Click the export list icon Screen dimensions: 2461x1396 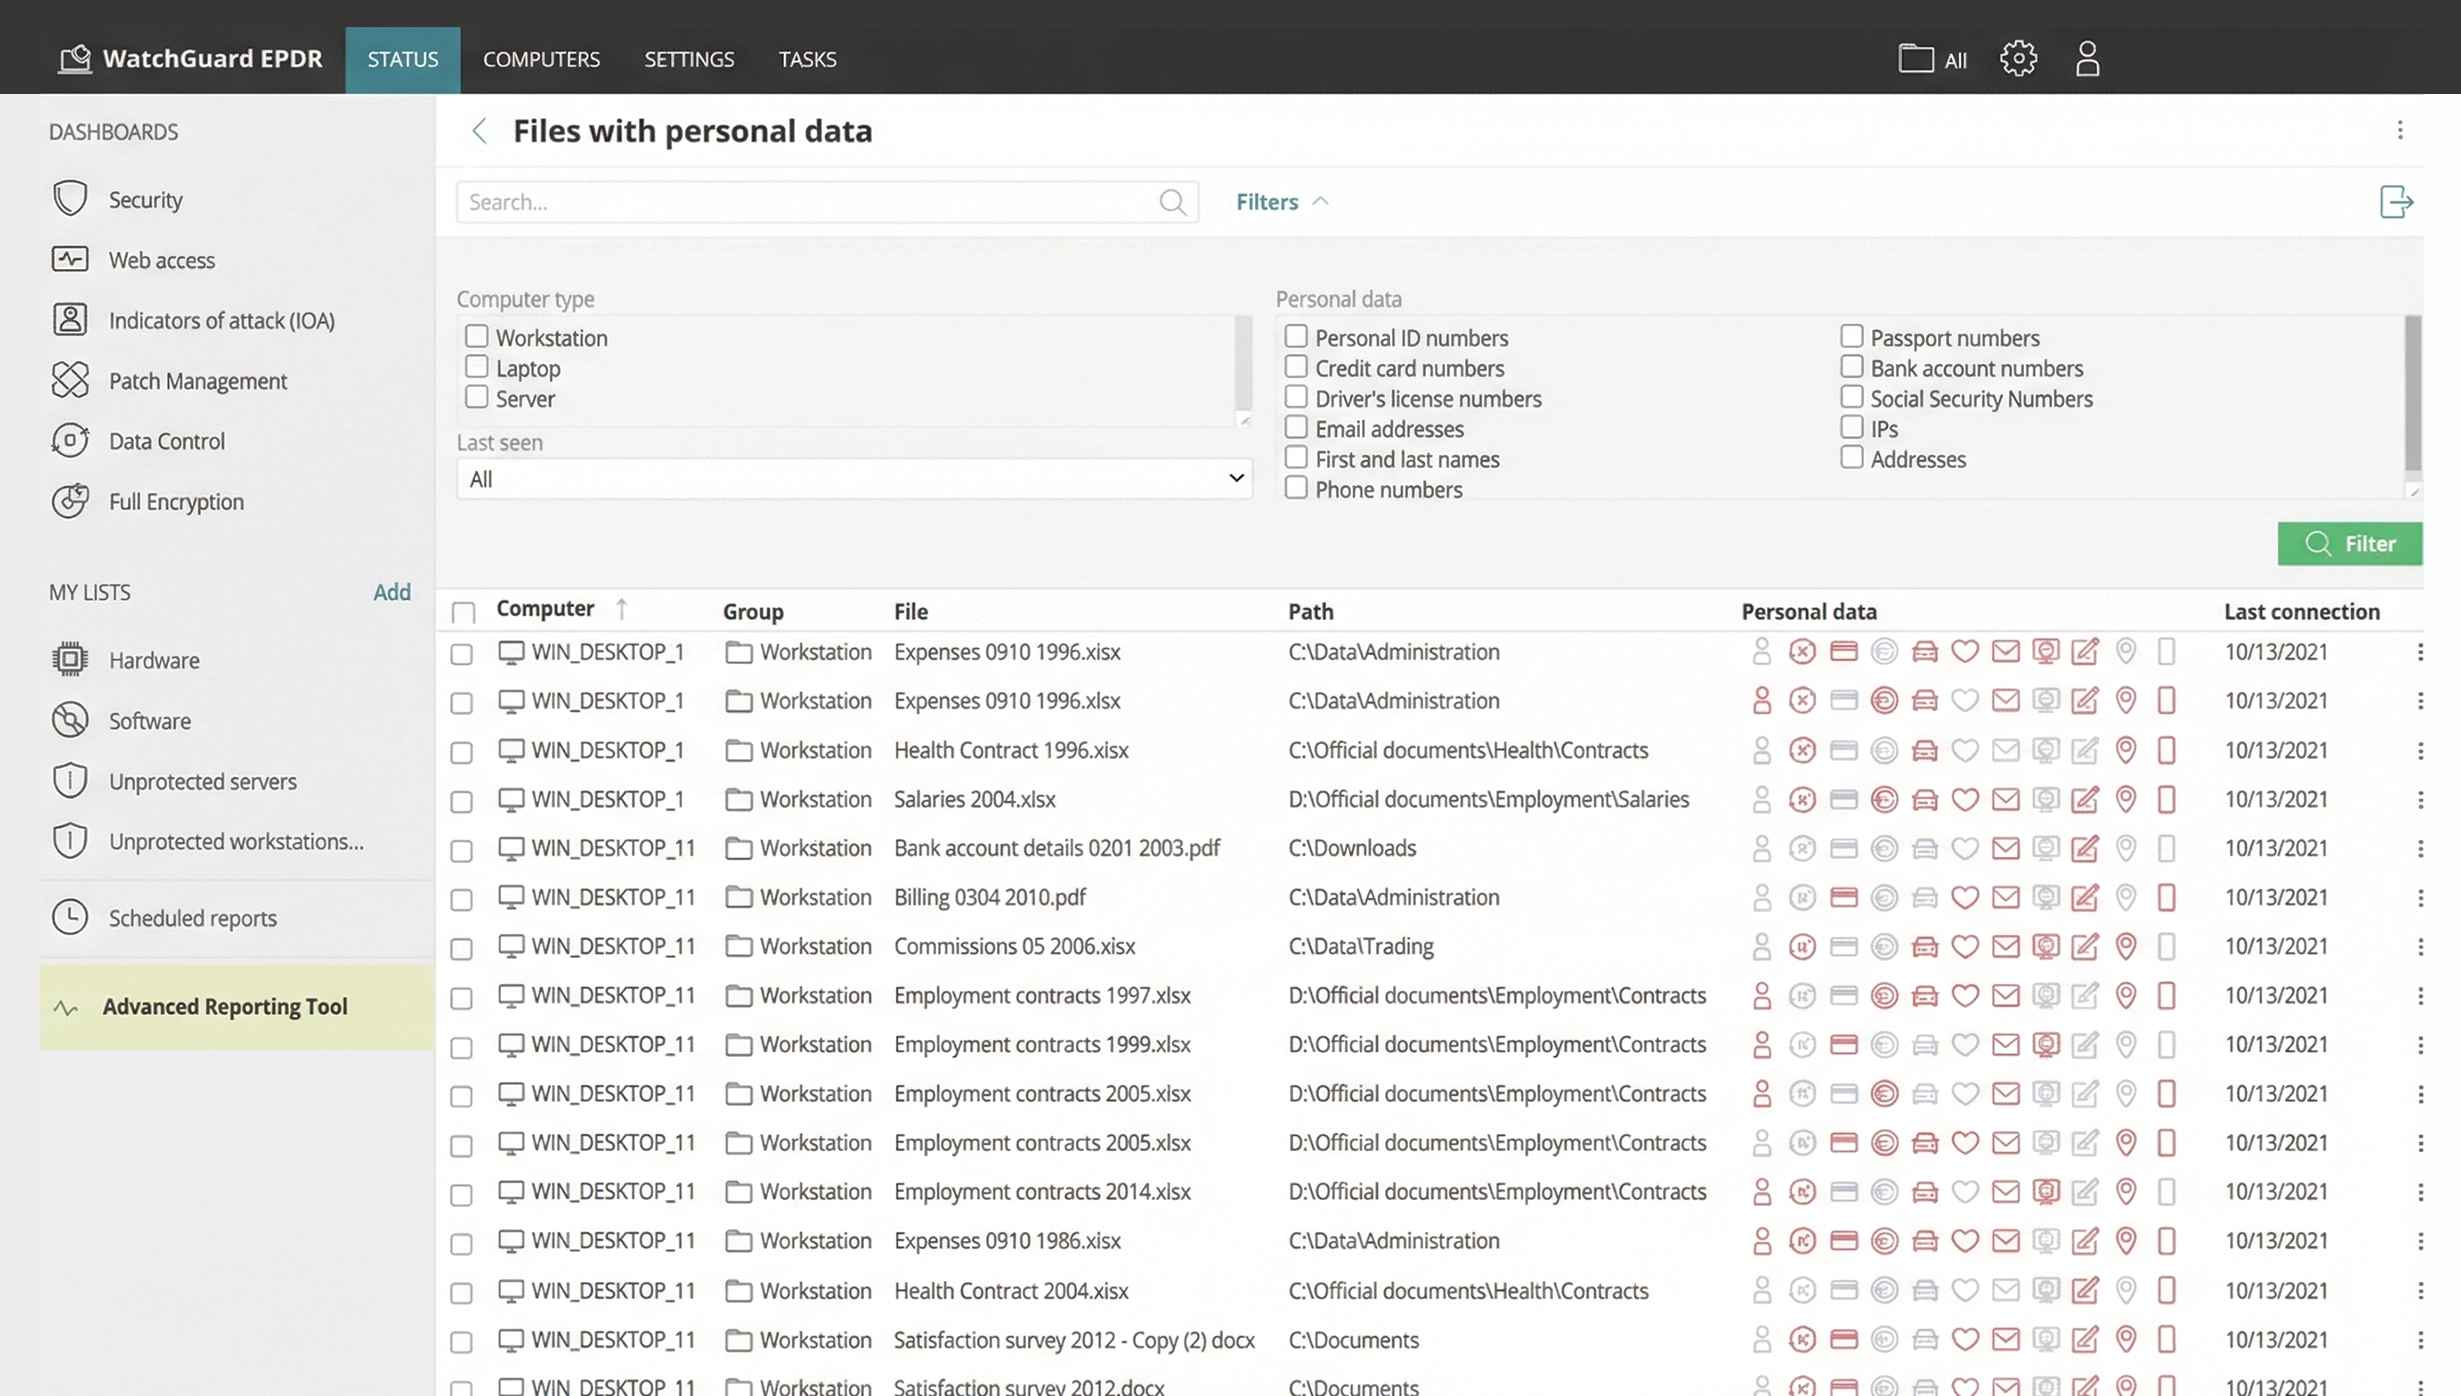pos(2396,202)
